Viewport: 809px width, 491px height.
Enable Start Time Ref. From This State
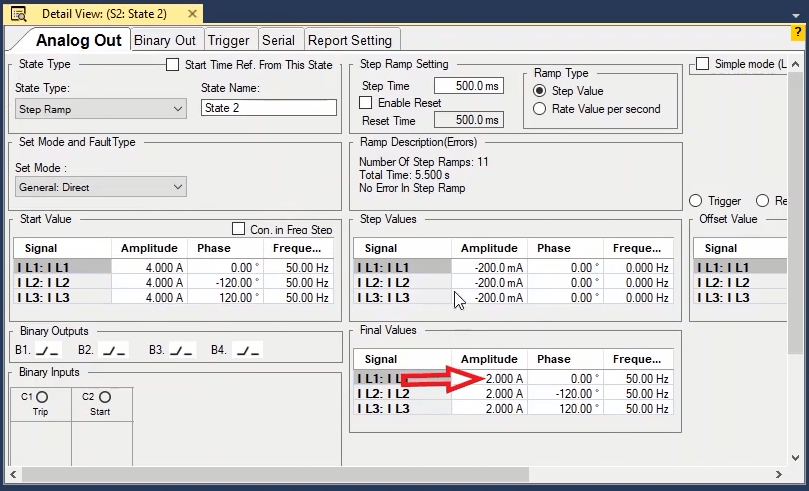click(x=172, y=65)
